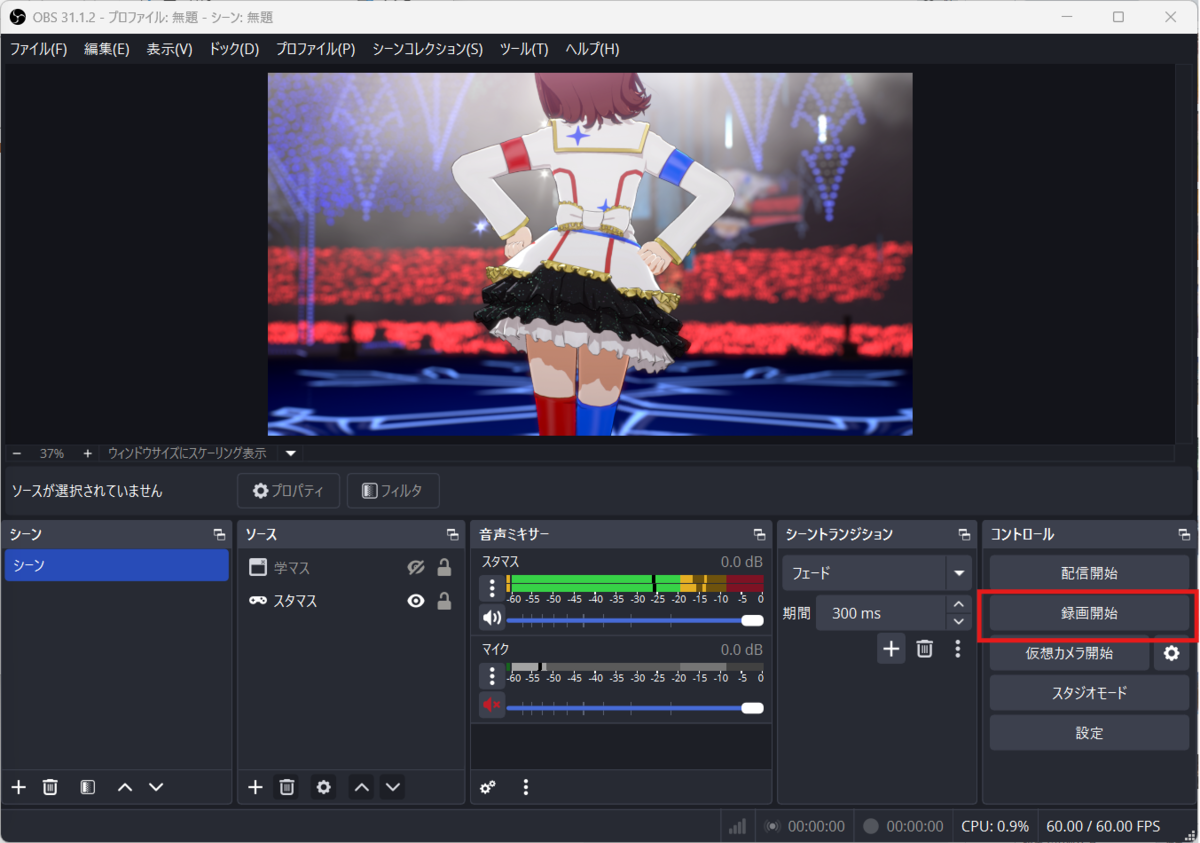Open the プロファイル(P) menu
Image resolution: width=1200 pixels, height=843 pixels.
pos(315,49)
